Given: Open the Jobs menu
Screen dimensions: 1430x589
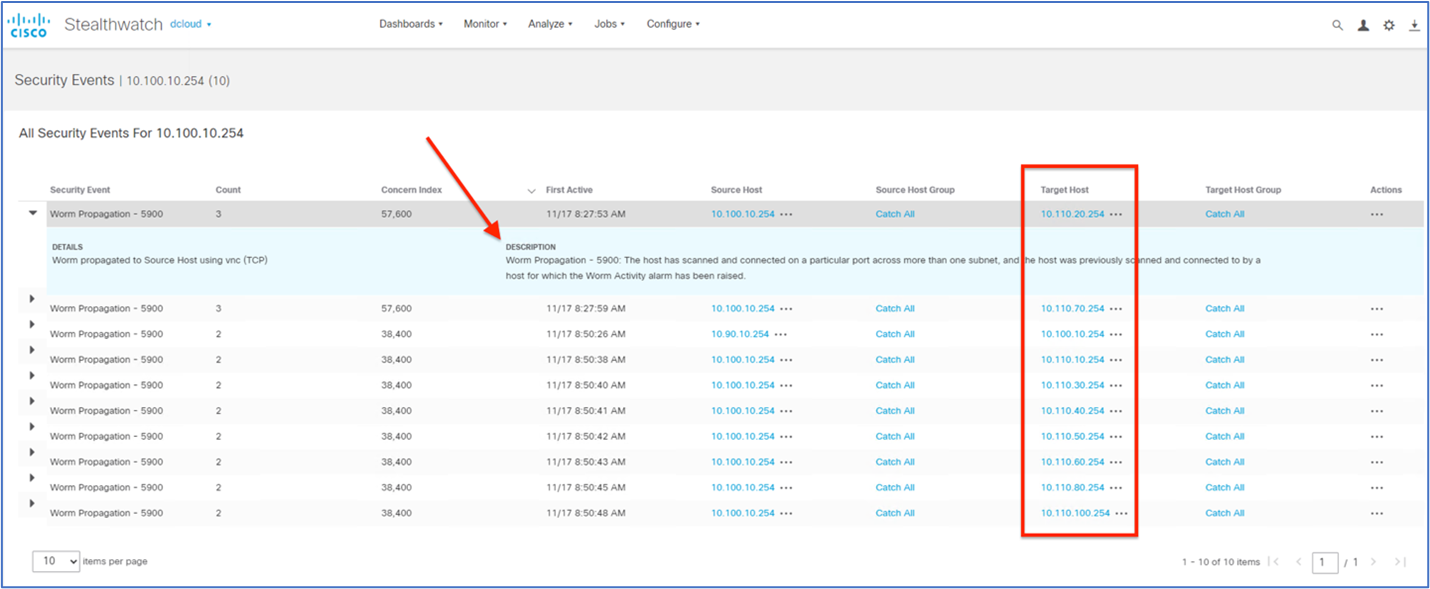Looking at the screenshot, I should (x=609, y=24).
